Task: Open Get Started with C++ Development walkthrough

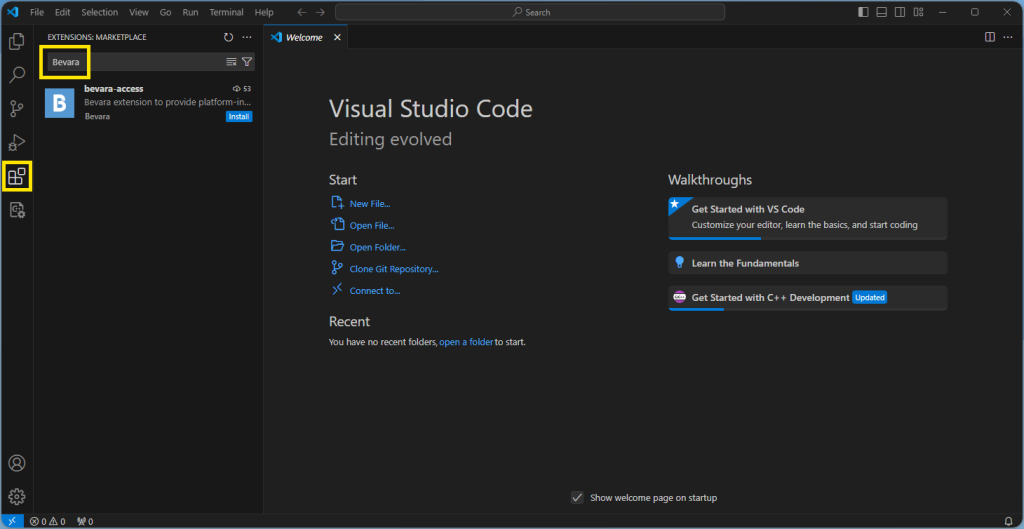Action: pyautogui.click(x=808, y=298)
